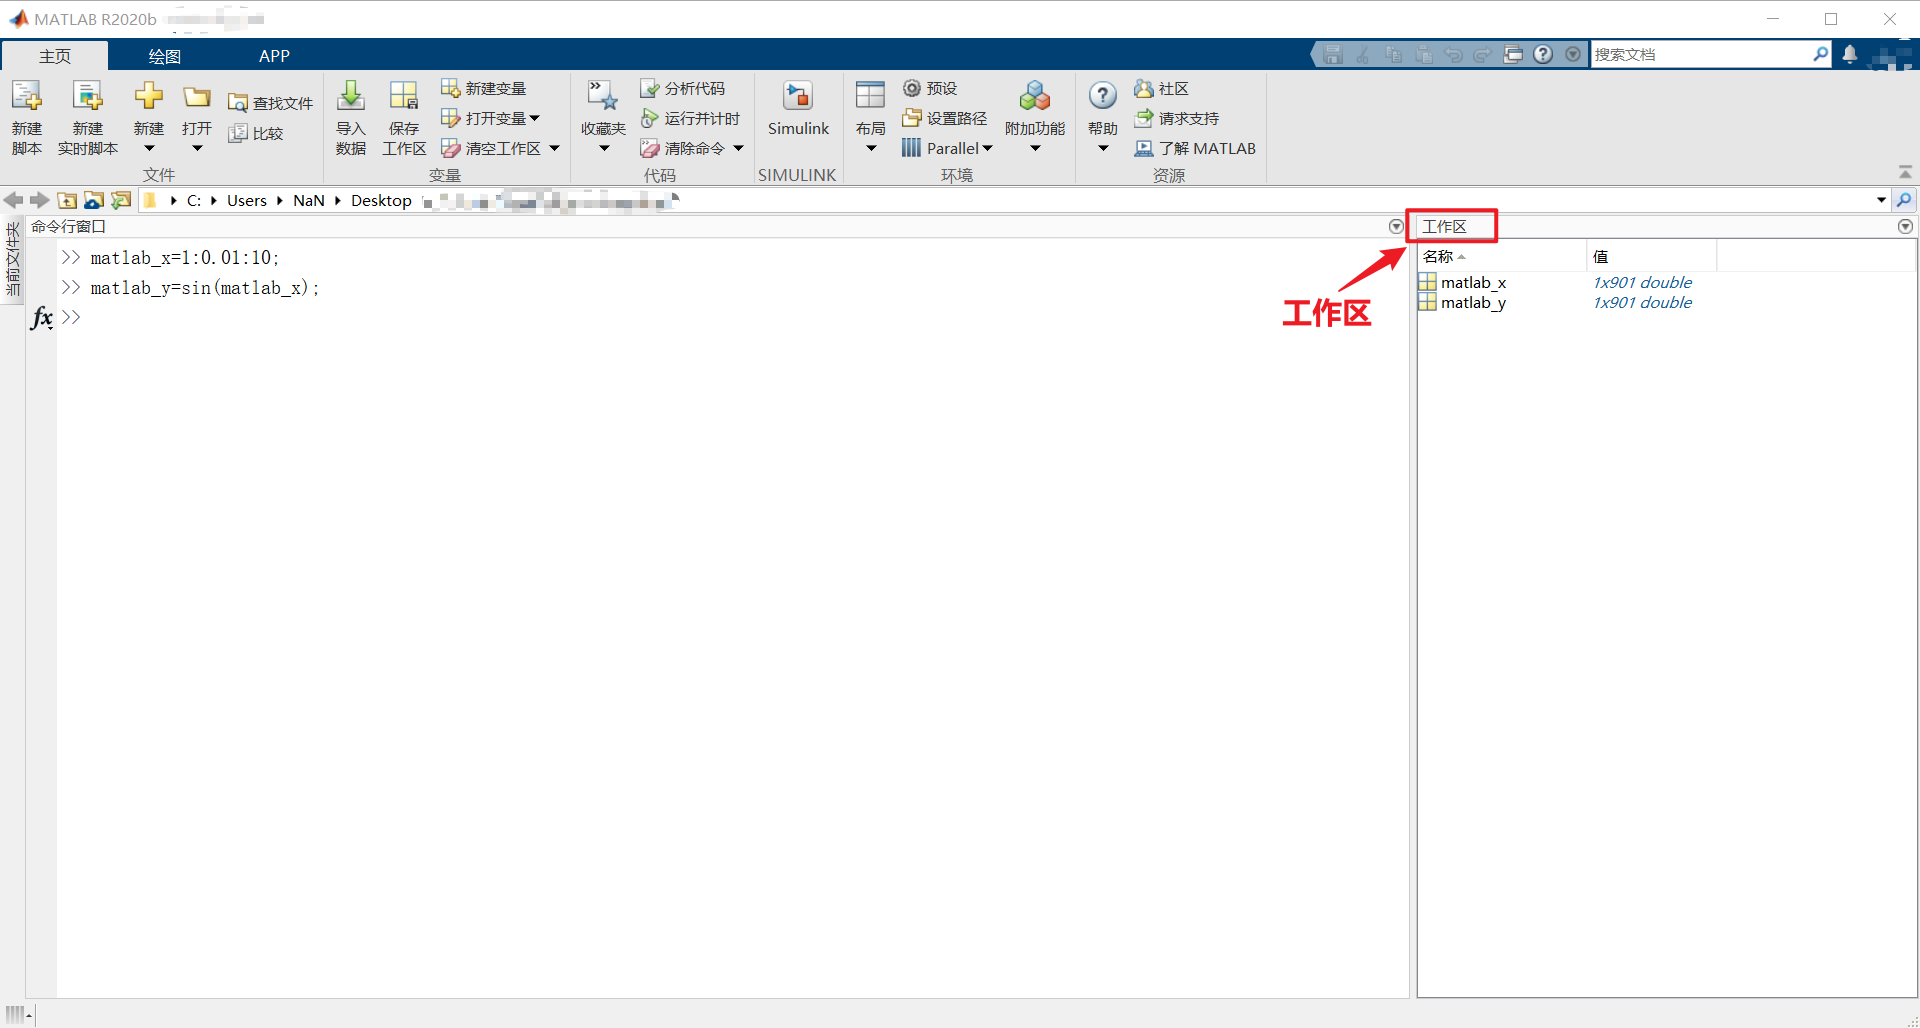Viewport: 1920px width, 1028px height.
Task: Click the browse for folder icon
Action: coord(94,200)
